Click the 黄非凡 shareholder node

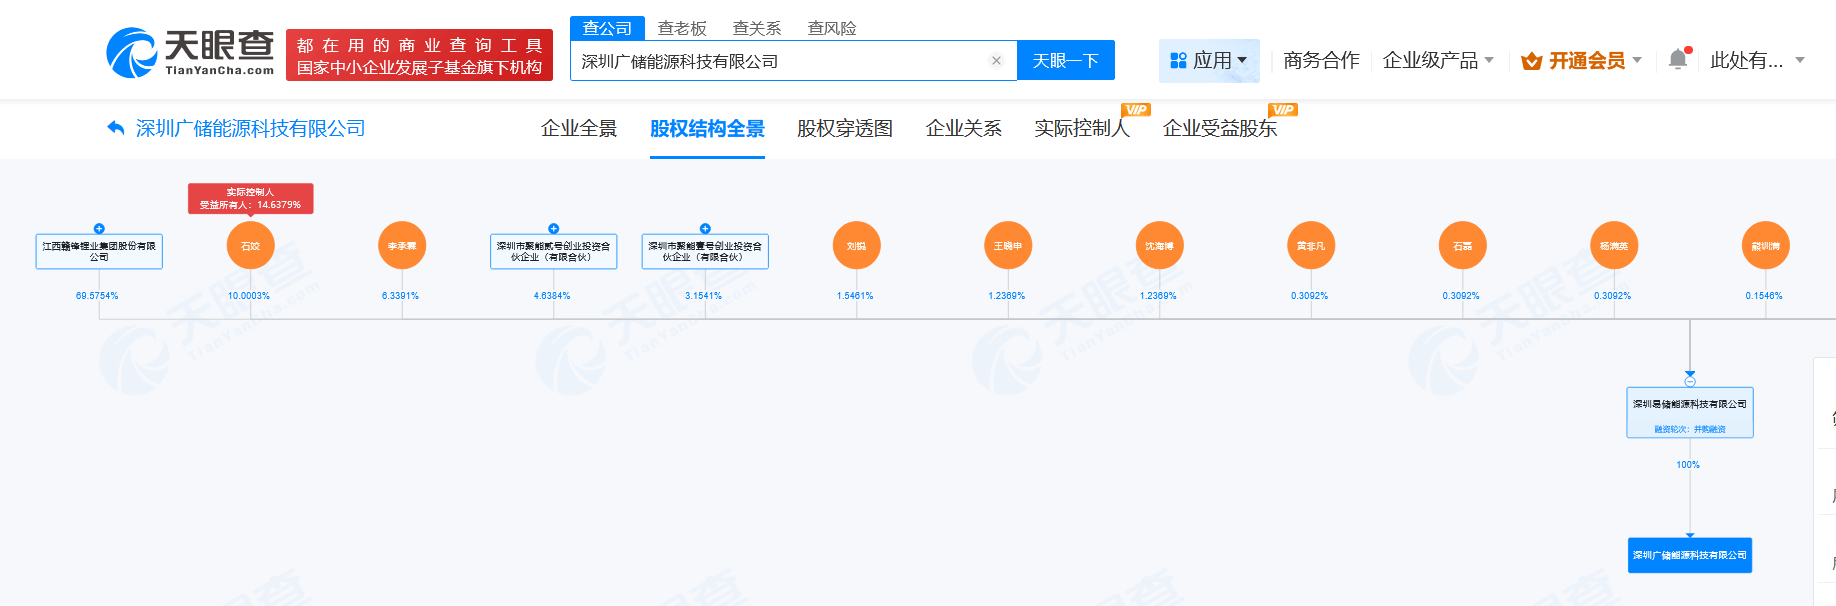pyautogui.click(x=1311, y=245)
